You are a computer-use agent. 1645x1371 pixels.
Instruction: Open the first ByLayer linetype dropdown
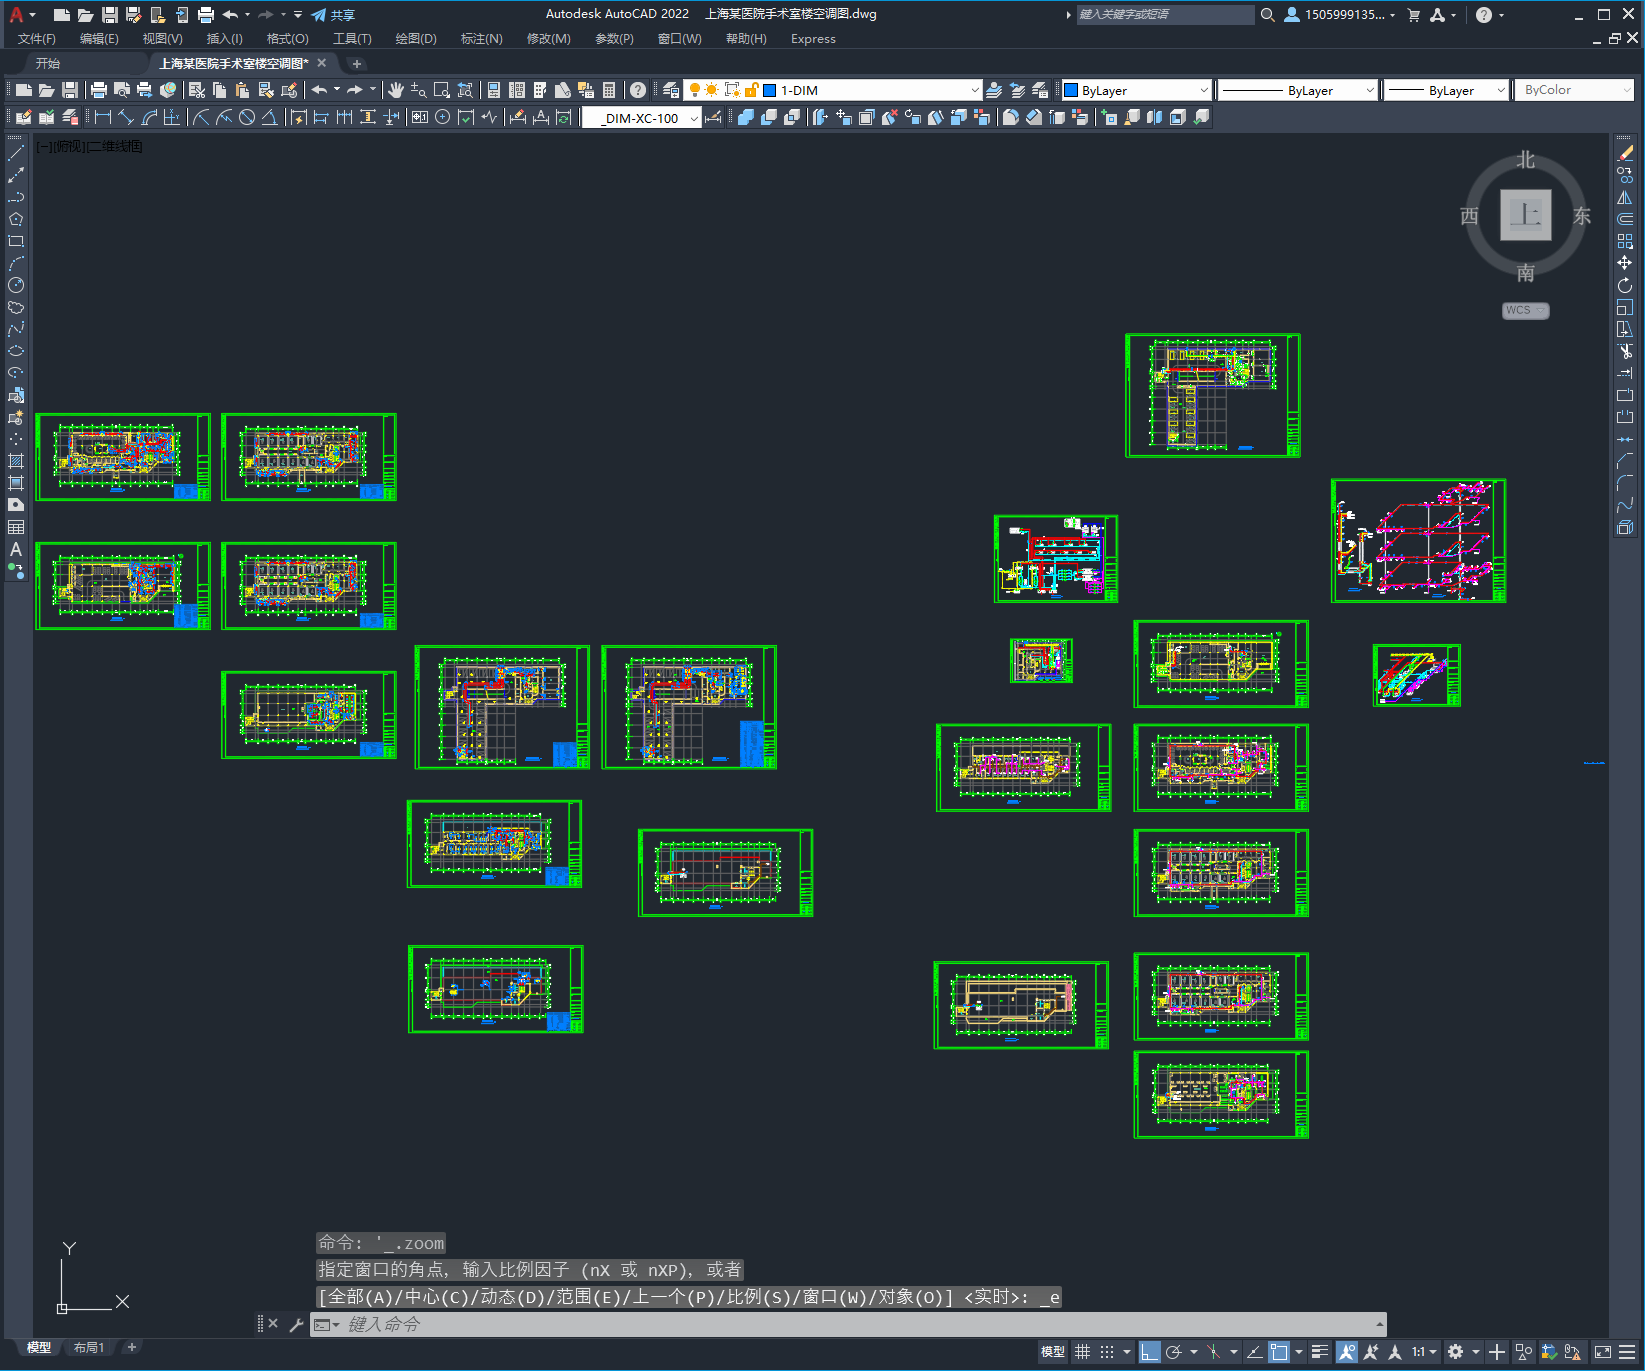click(1370, 90)
